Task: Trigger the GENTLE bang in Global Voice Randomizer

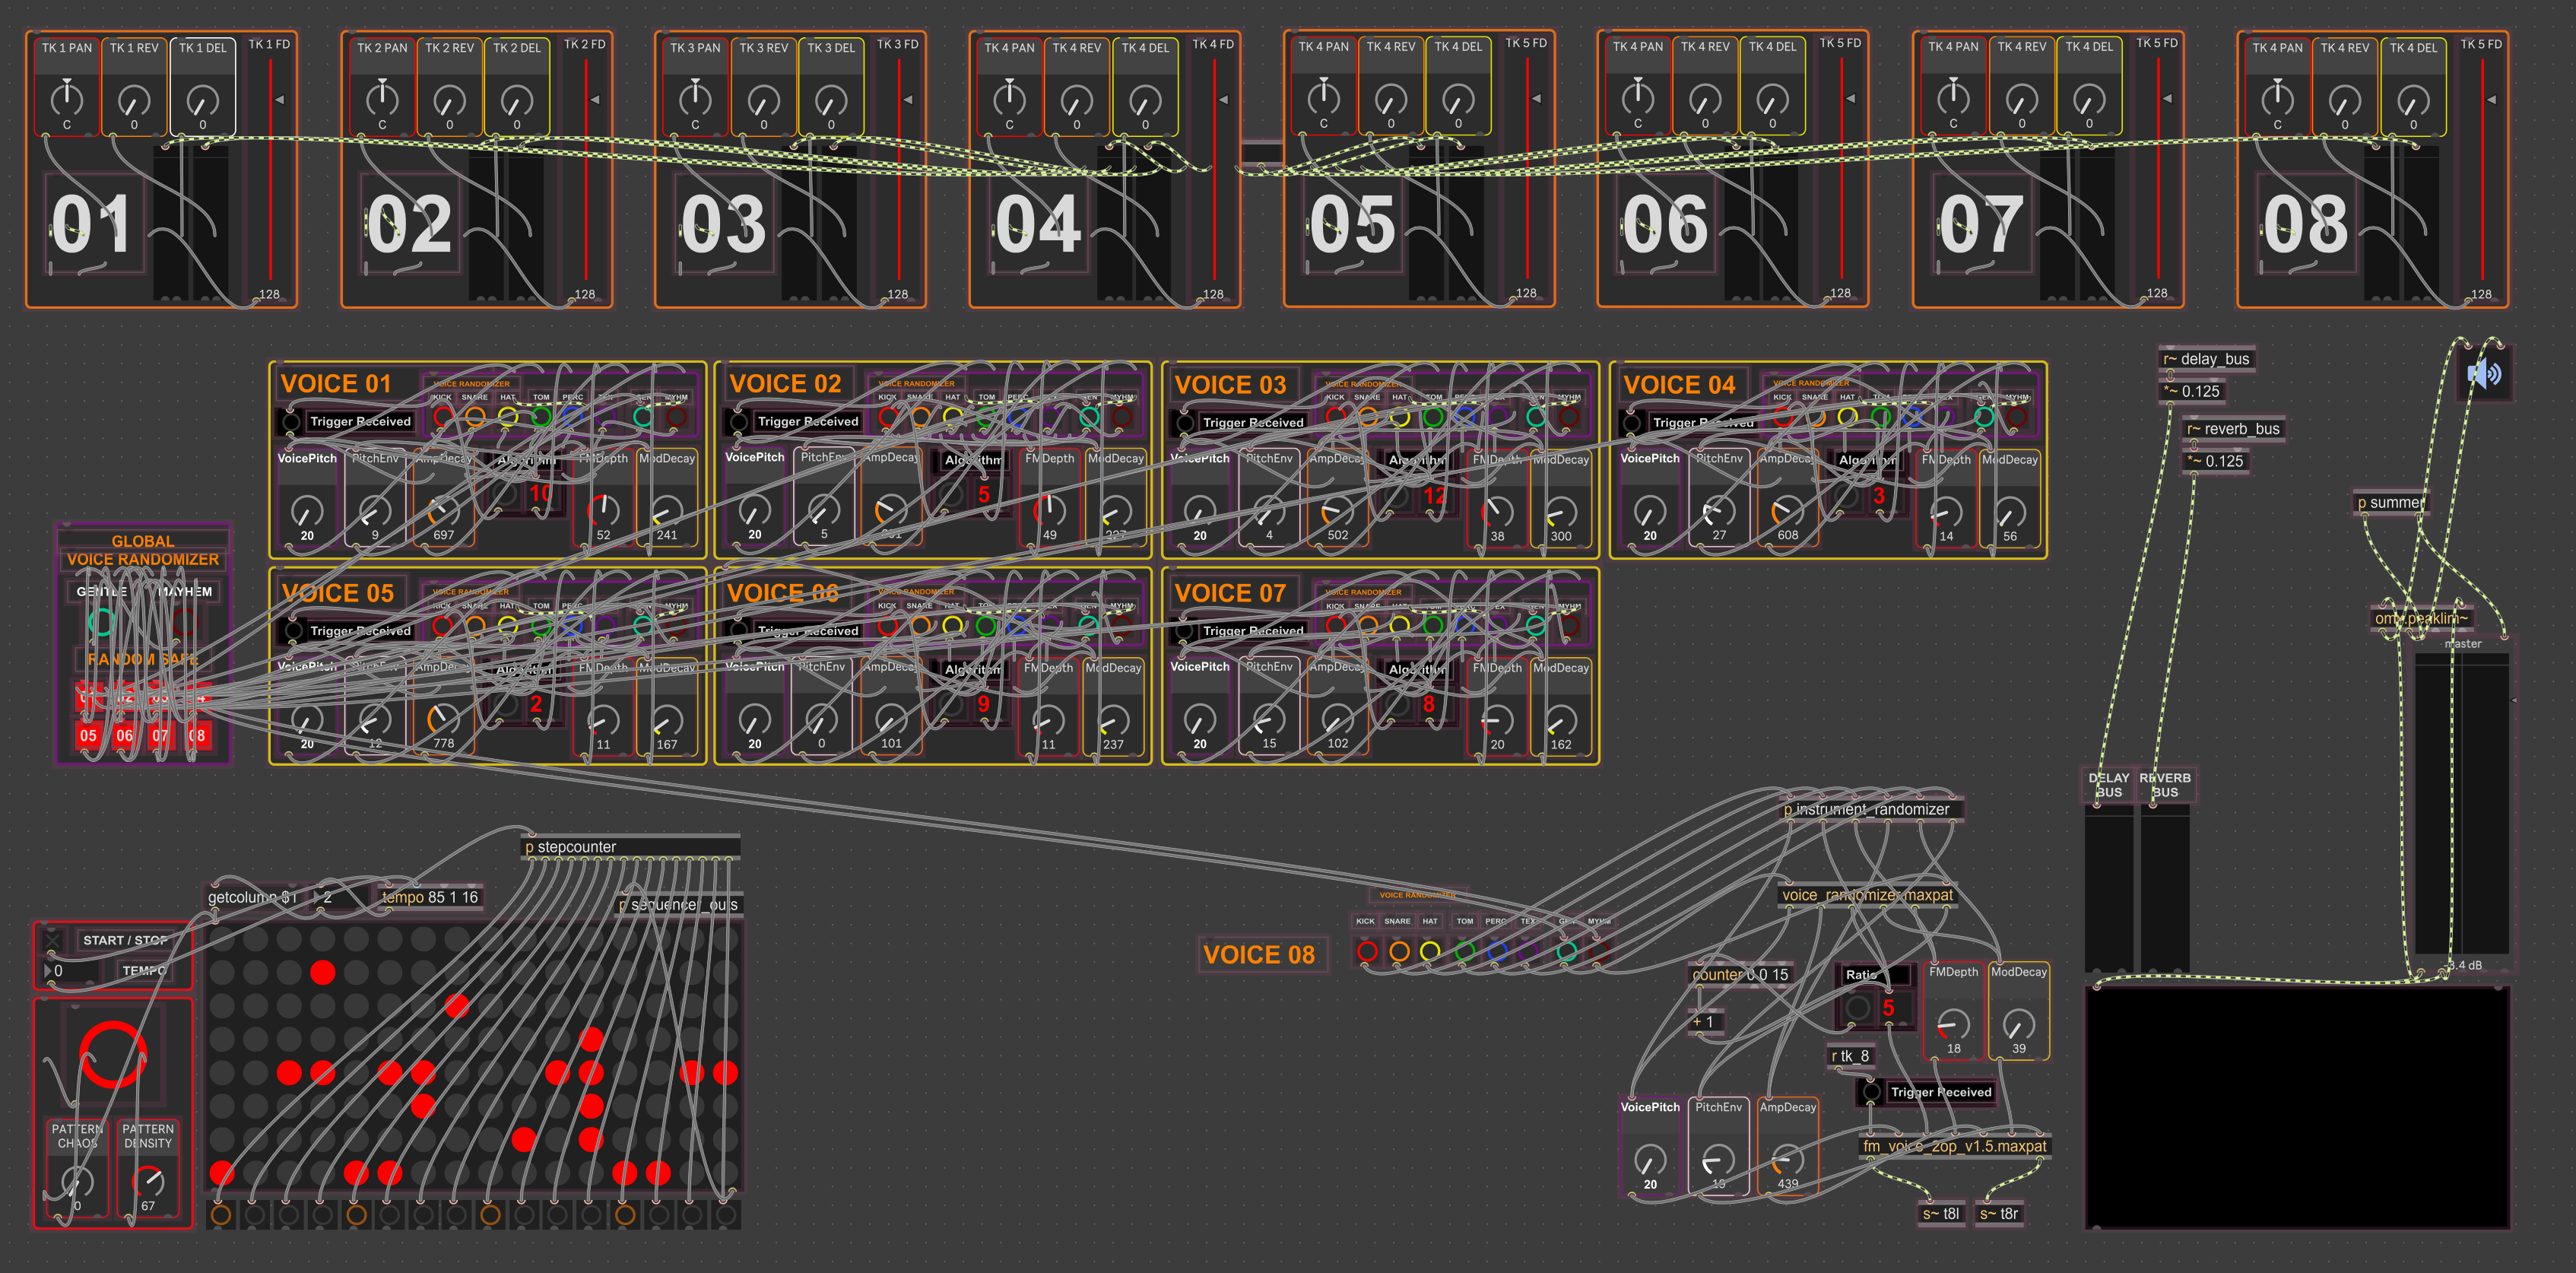Action: [x=103, y=622]
